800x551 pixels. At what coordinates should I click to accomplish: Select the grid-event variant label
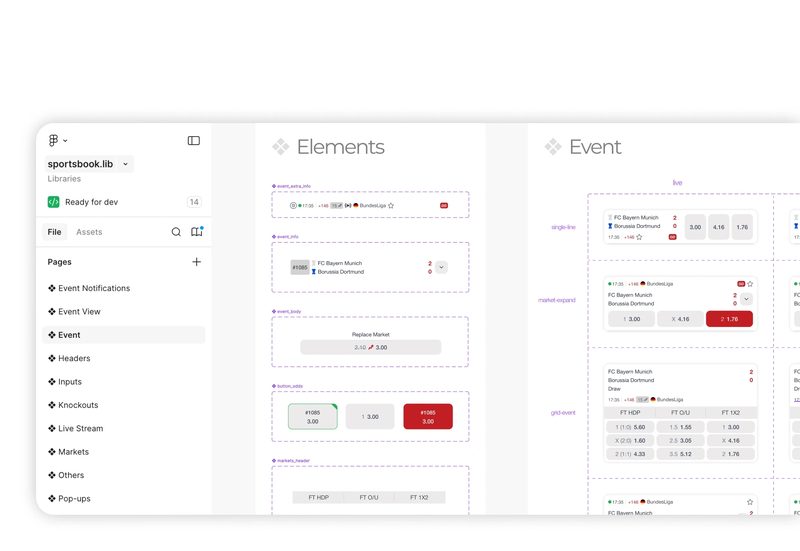pos(563,413)
